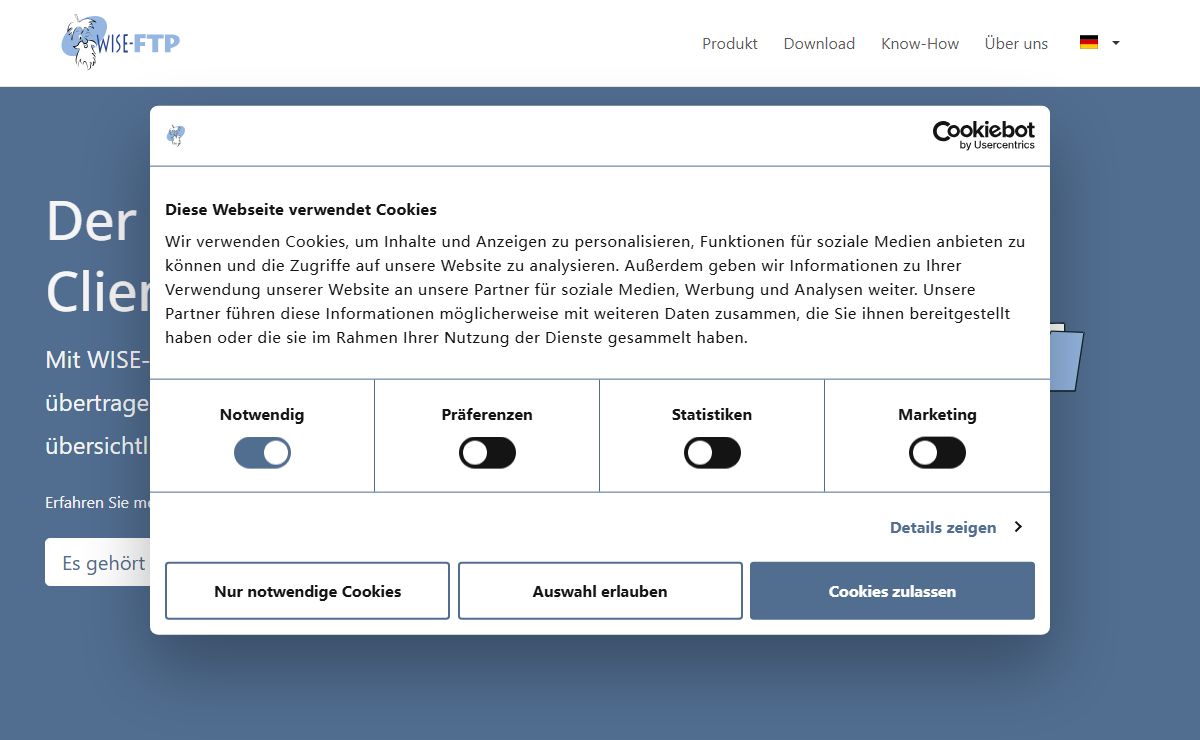The height and width of the screenshot is (740, 1200).
Task: Click the blue folder illustration behind dialog
Action: 1067,358
